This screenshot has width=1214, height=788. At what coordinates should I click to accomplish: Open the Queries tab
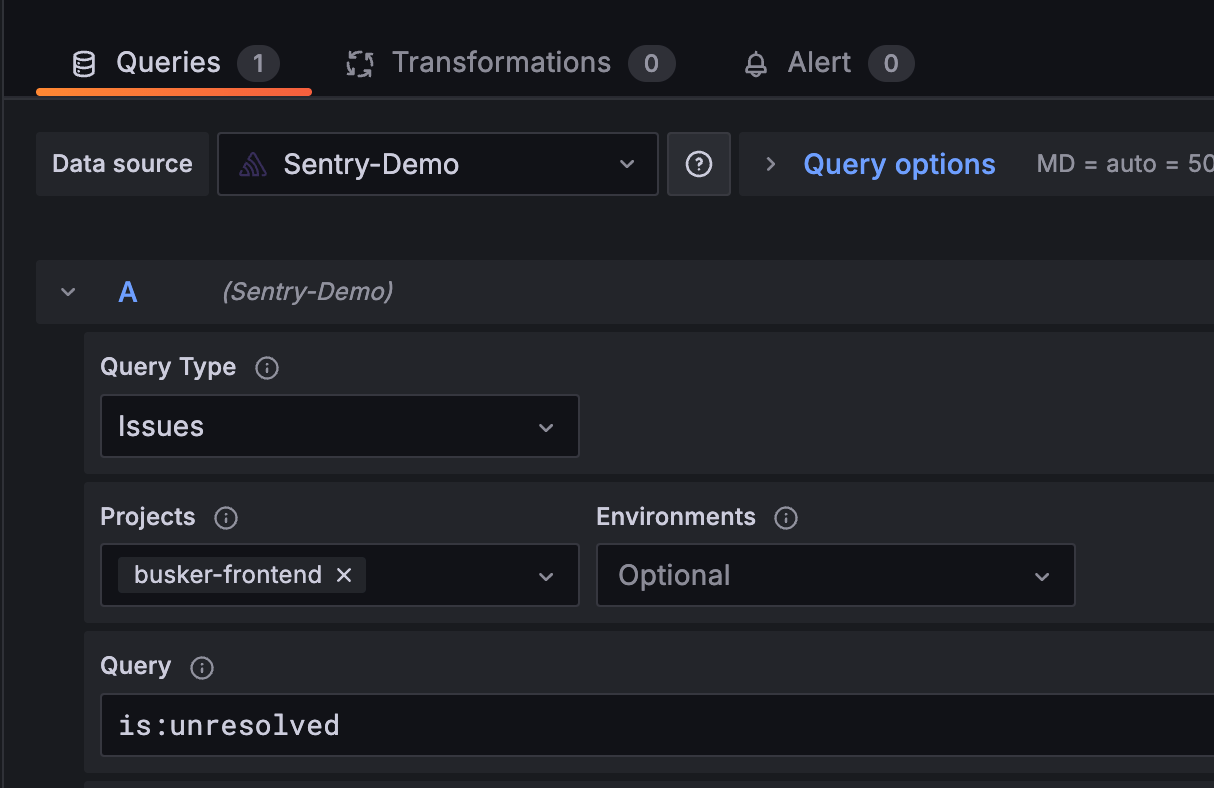[174, 64]
